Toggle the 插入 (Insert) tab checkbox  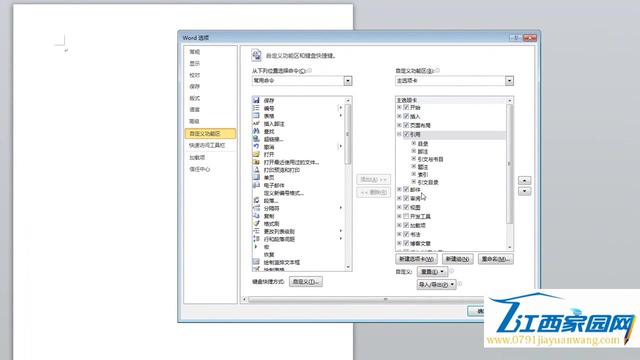[x=406, y=116]
